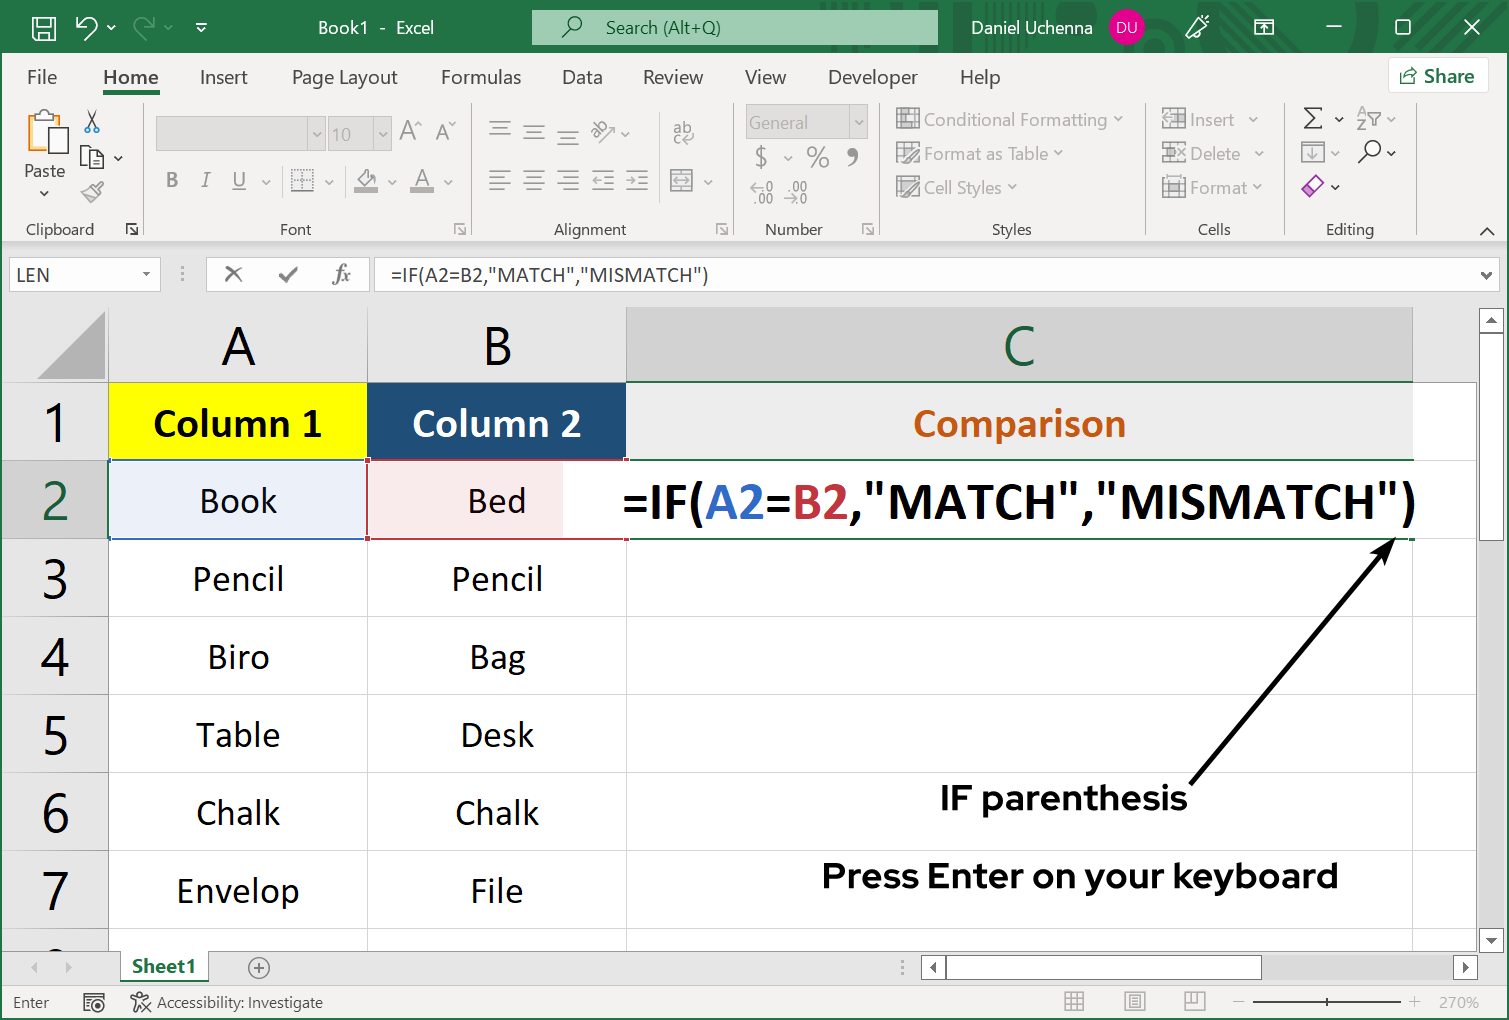Select Normal view in status bar
This screenshot has width=1509, height=1020.
coord(1074,1002)
